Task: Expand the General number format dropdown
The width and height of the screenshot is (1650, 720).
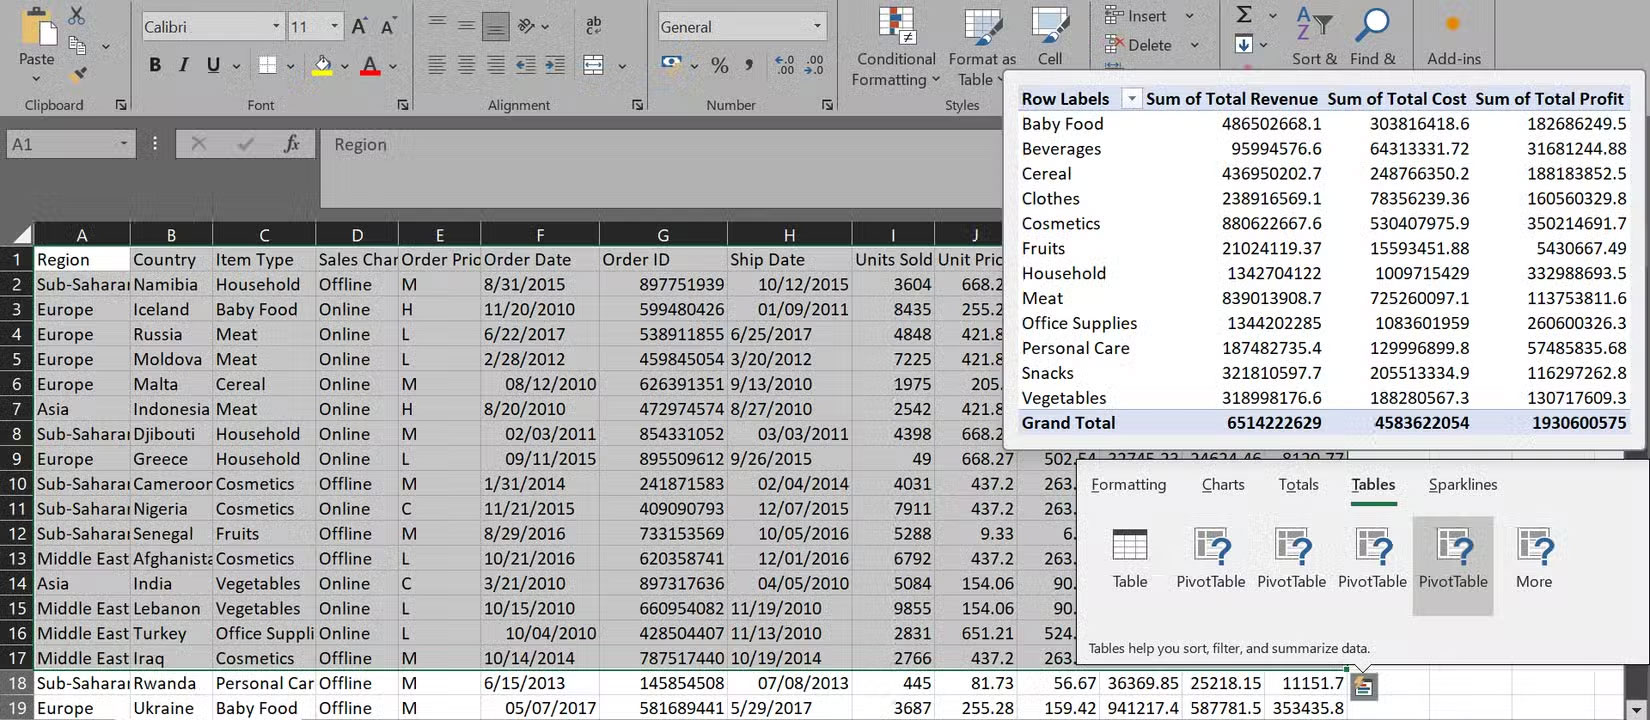Action: (x=817, y=27)
